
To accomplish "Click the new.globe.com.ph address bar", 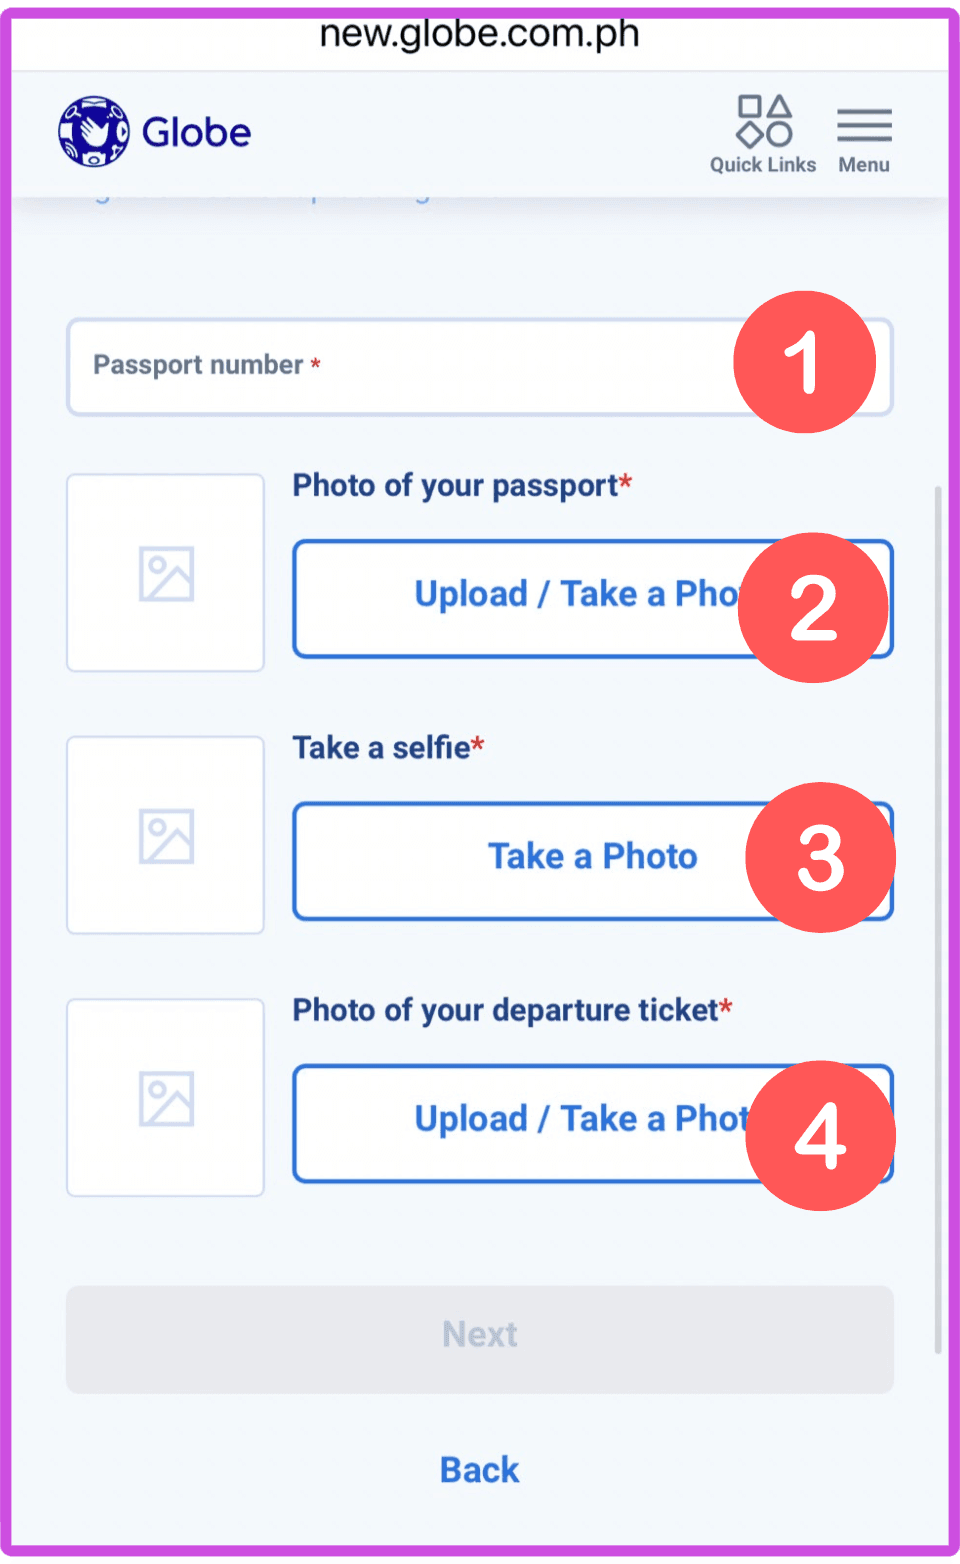I will tap(480, 34).
